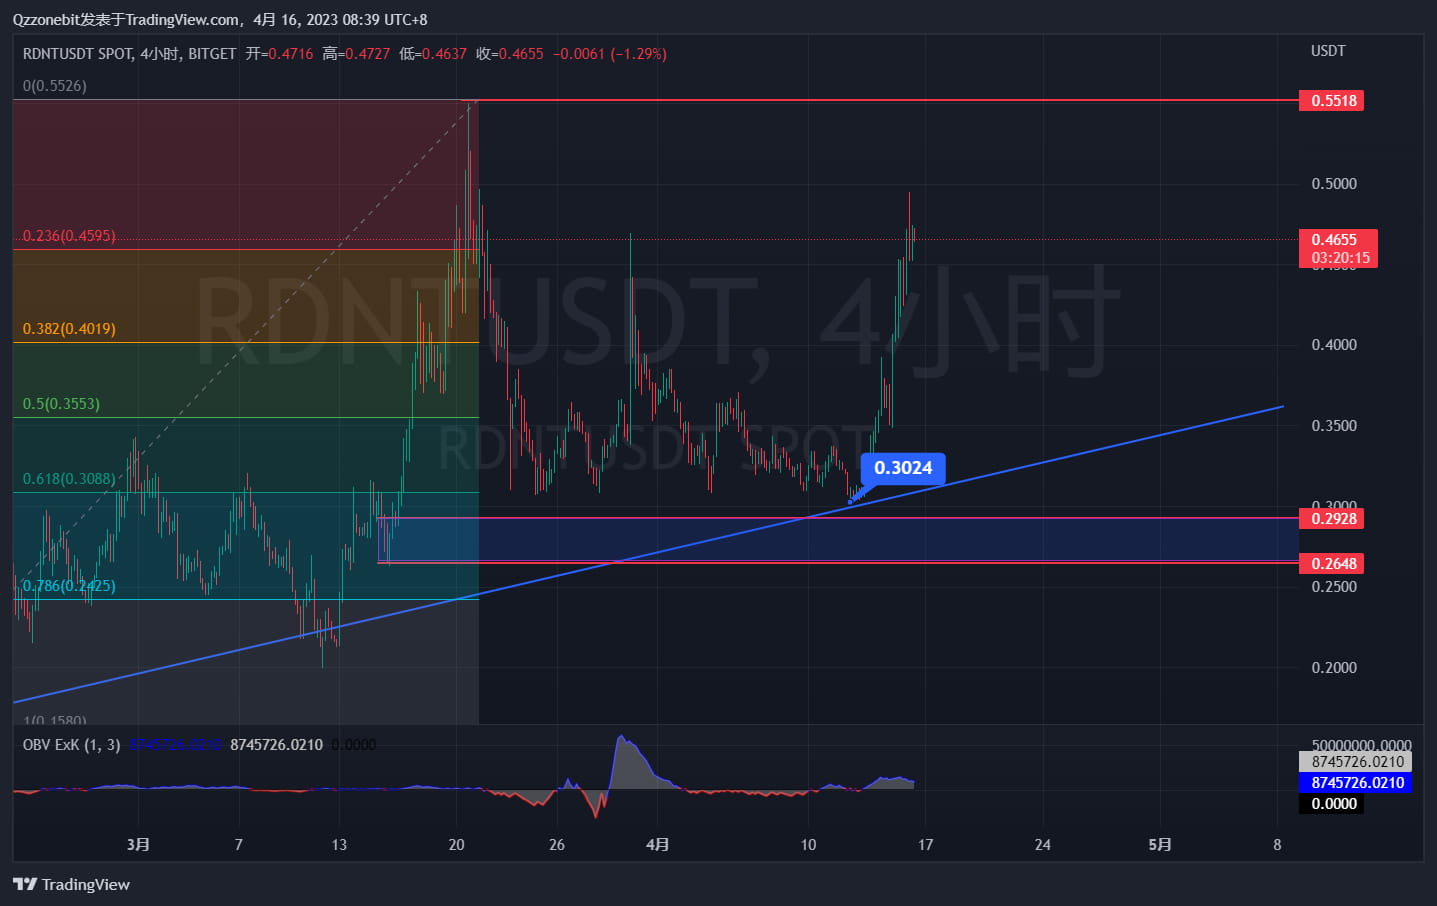Click the 0.3500 price axis tick
This screenshot has height=906, width=1437.
coord(1334,426)
